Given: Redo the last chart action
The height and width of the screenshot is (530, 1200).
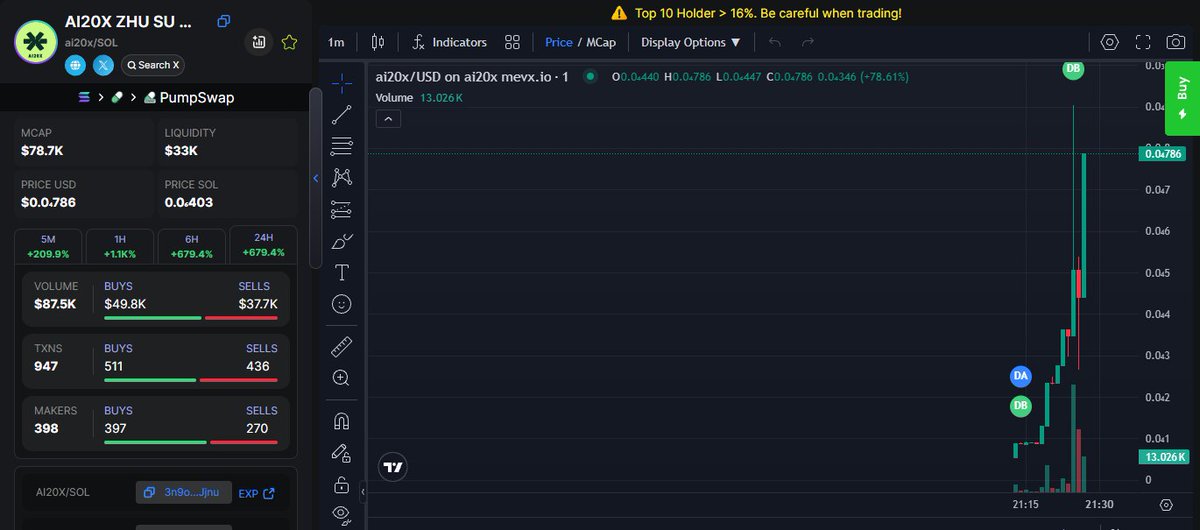Looking at the screenshot, I should 808,42.
